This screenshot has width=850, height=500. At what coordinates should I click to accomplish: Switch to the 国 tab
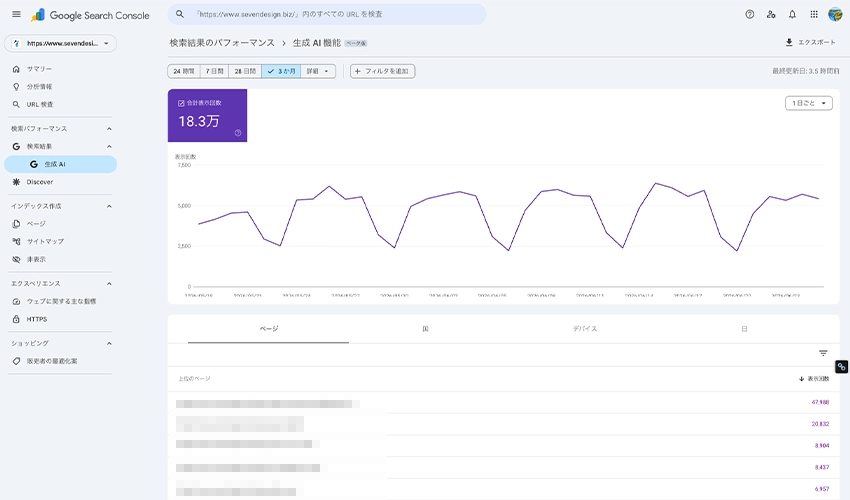click(x=426, y=329)
